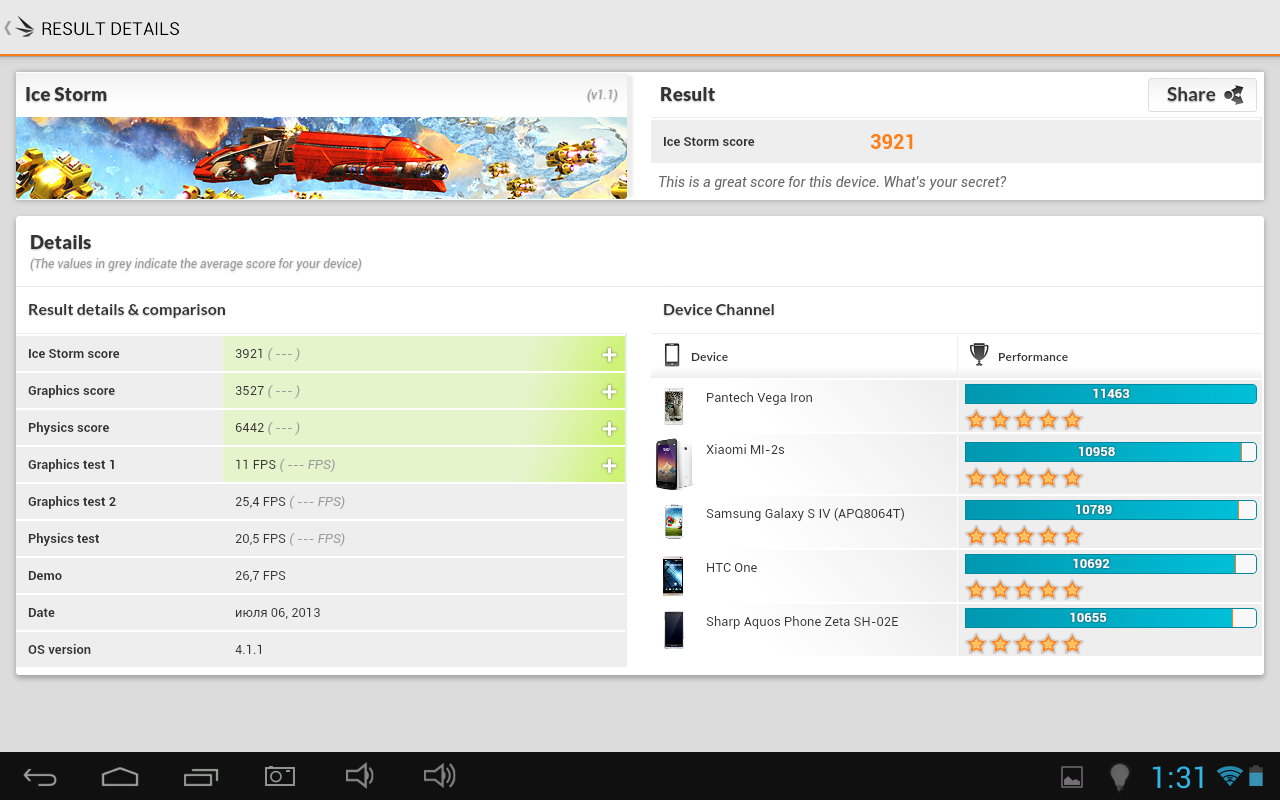The height and width of the screenshot is (800, 1280).
Task: Click the date value июля 06, 2013
Action: 278,613
